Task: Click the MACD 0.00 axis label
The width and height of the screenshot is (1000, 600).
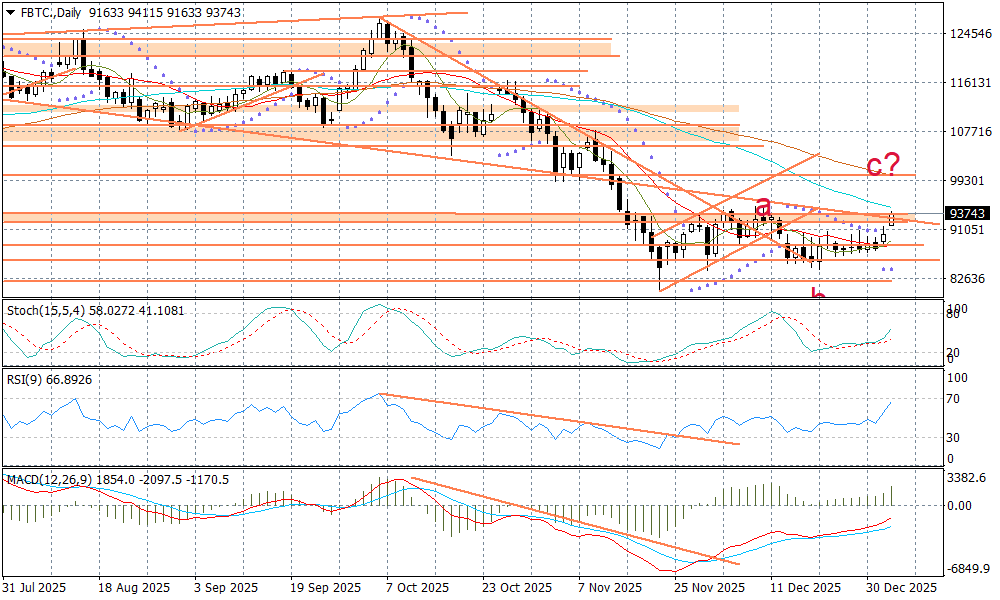Action: (960, 506)
